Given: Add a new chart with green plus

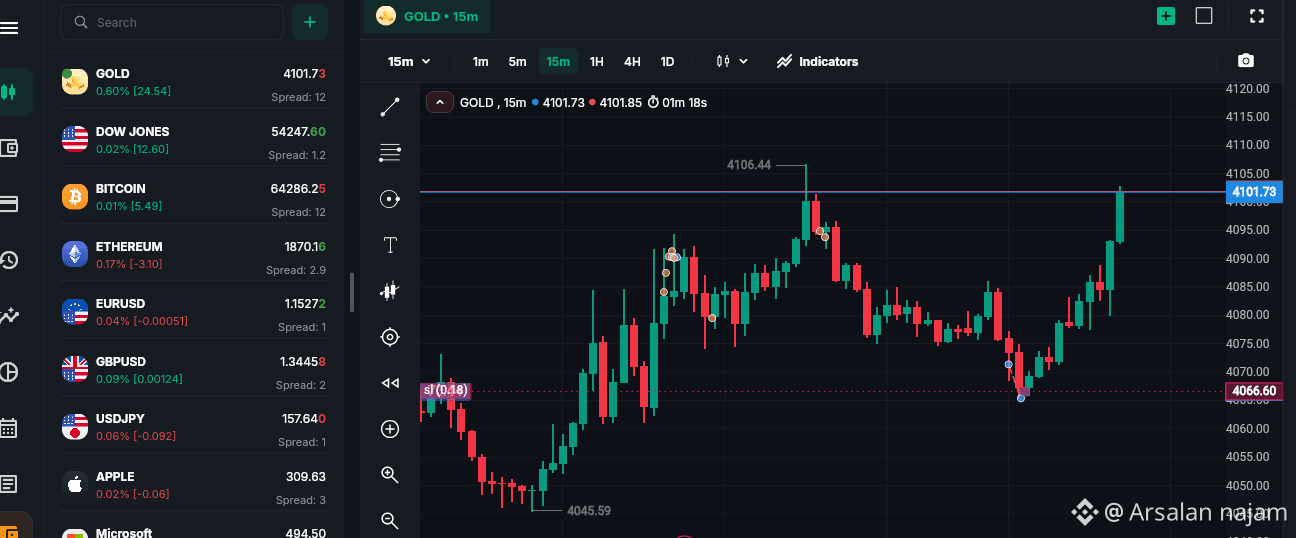Looking at the screenshot, I should pyautogui.click(x=1166, y=16).
